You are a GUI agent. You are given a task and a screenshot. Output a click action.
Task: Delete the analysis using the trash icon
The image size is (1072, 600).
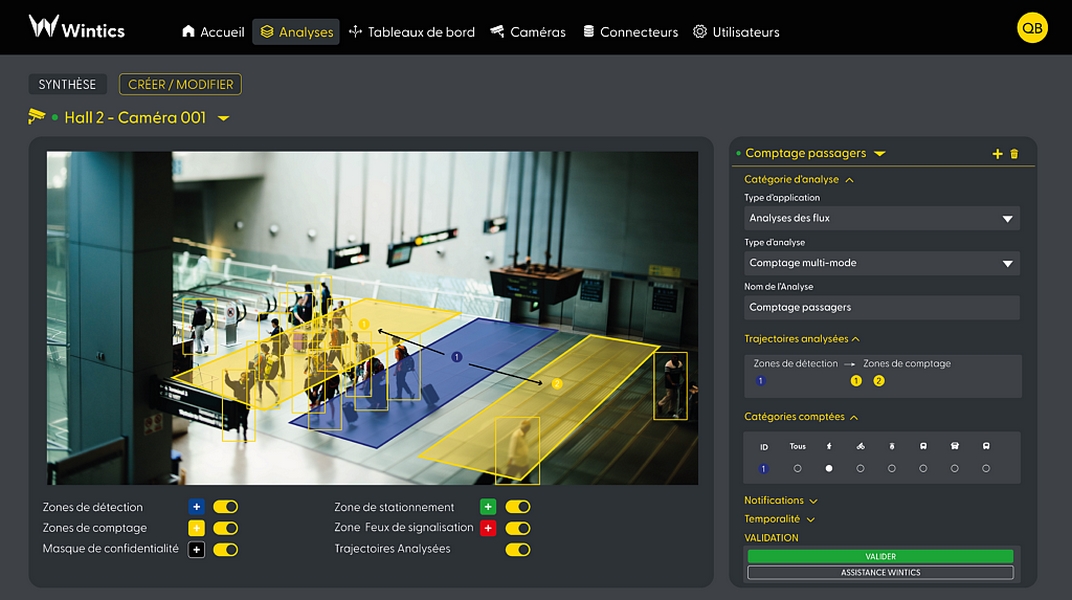(x=1014, y=154)
